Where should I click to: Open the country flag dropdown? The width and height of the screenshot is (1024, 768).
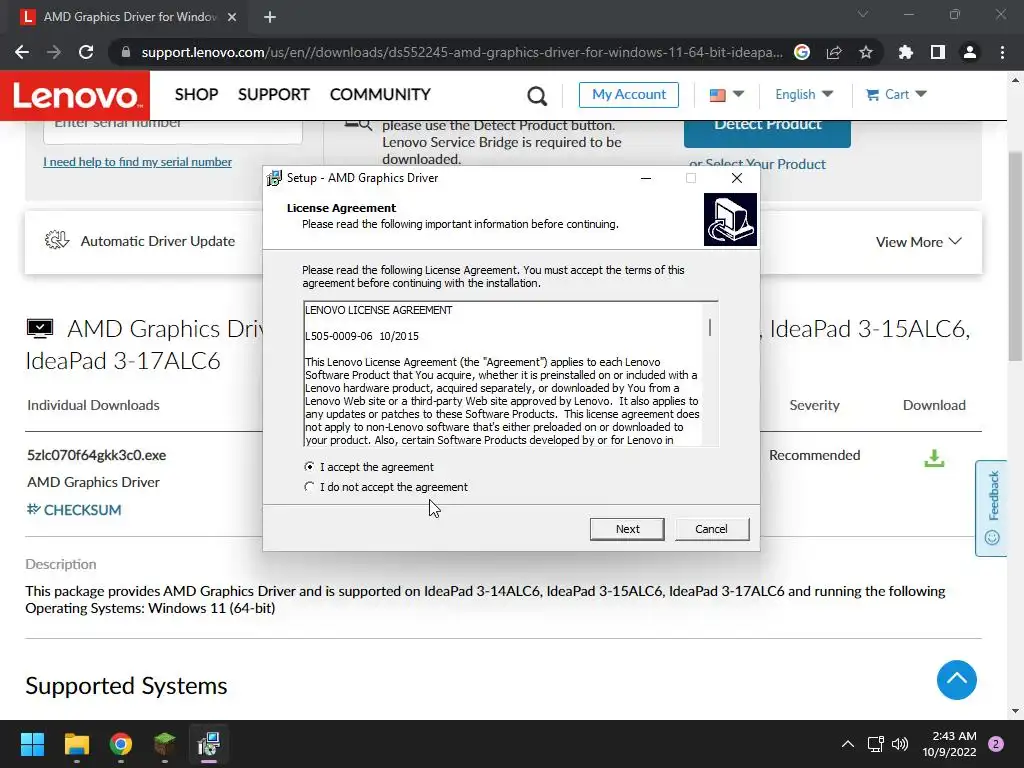726,95
